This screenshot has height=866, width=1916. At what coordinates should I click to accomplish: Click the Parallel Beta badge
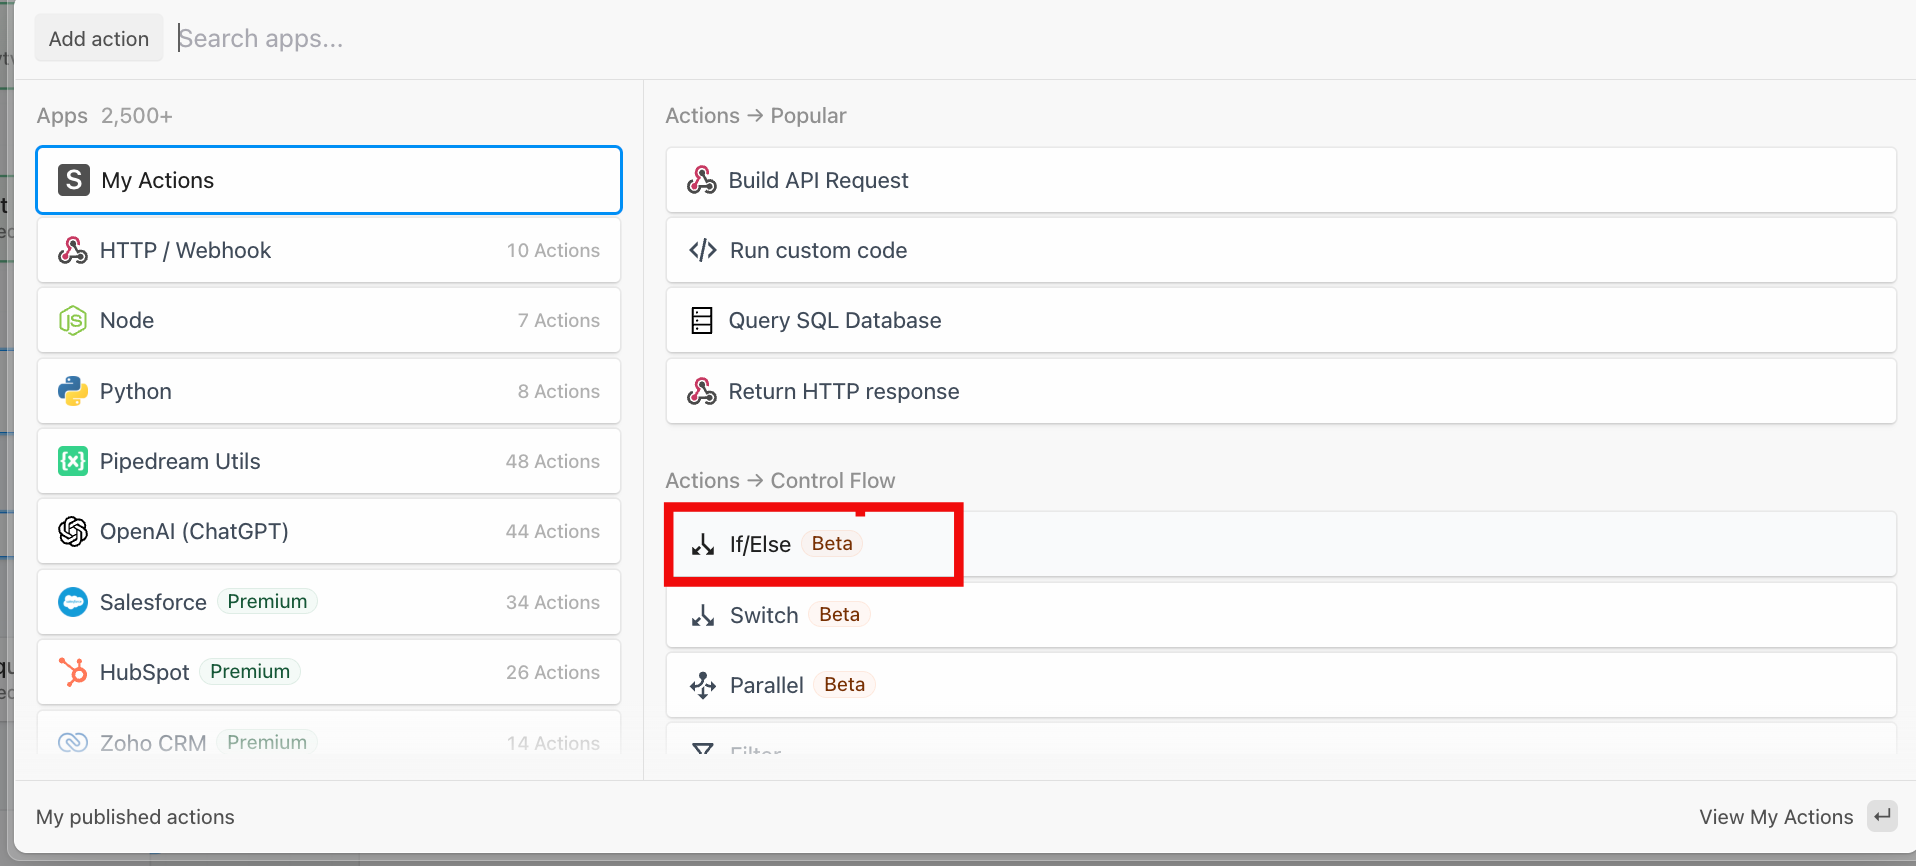pos(844,684)
